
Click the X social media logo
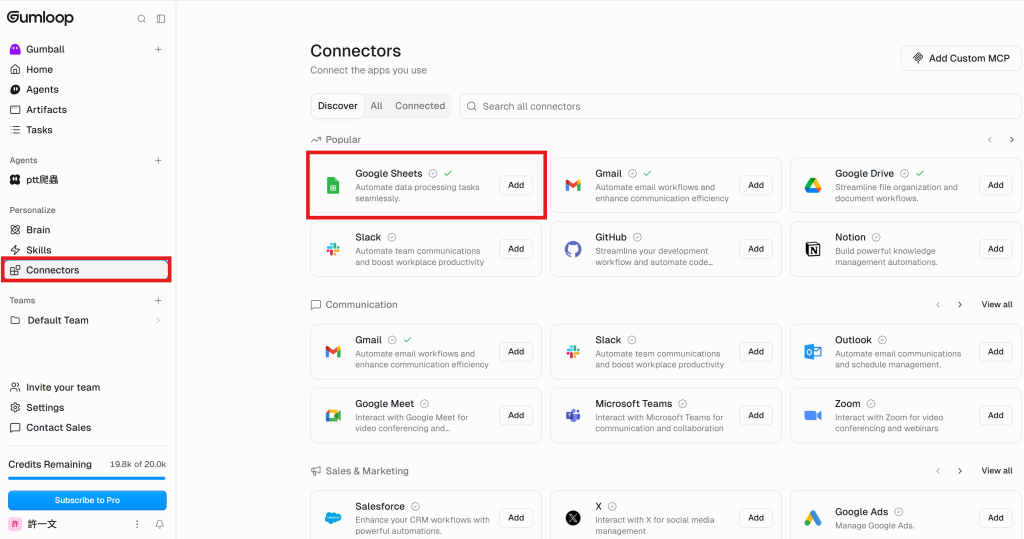[573, 518]
